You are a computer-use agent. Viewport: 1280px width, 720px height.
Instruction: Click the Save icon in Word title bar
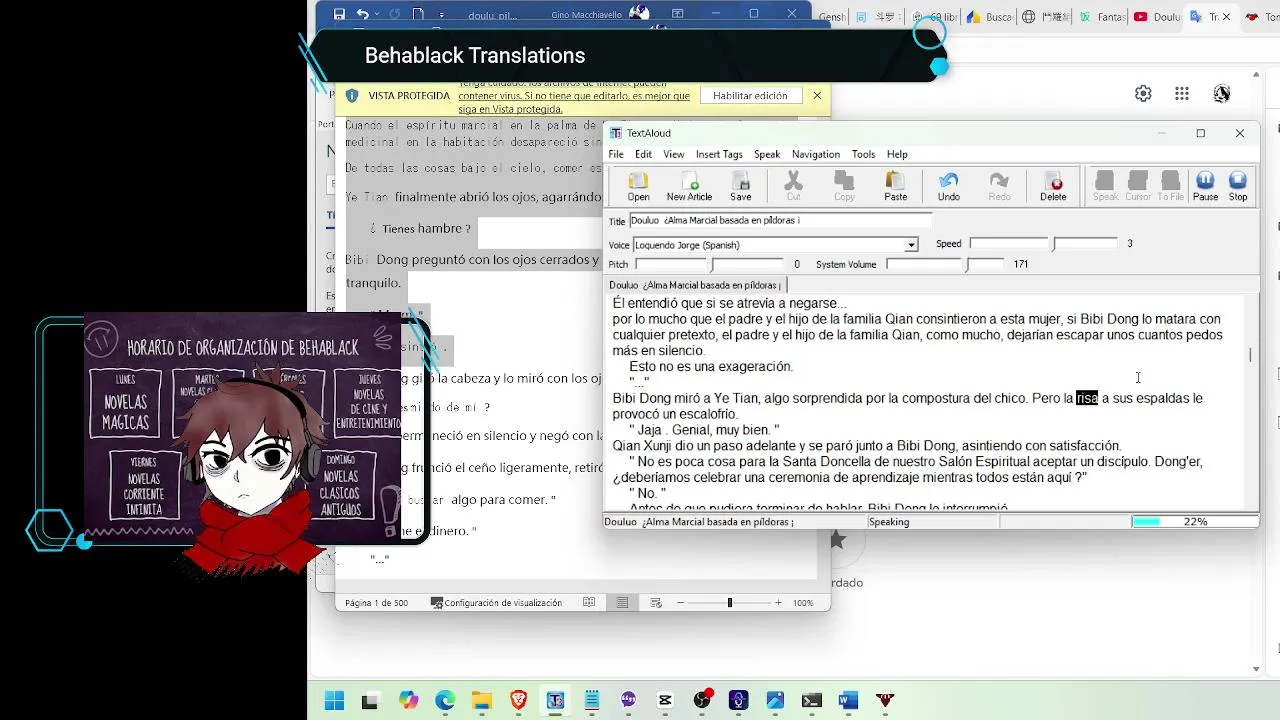(x=339, y=14)
